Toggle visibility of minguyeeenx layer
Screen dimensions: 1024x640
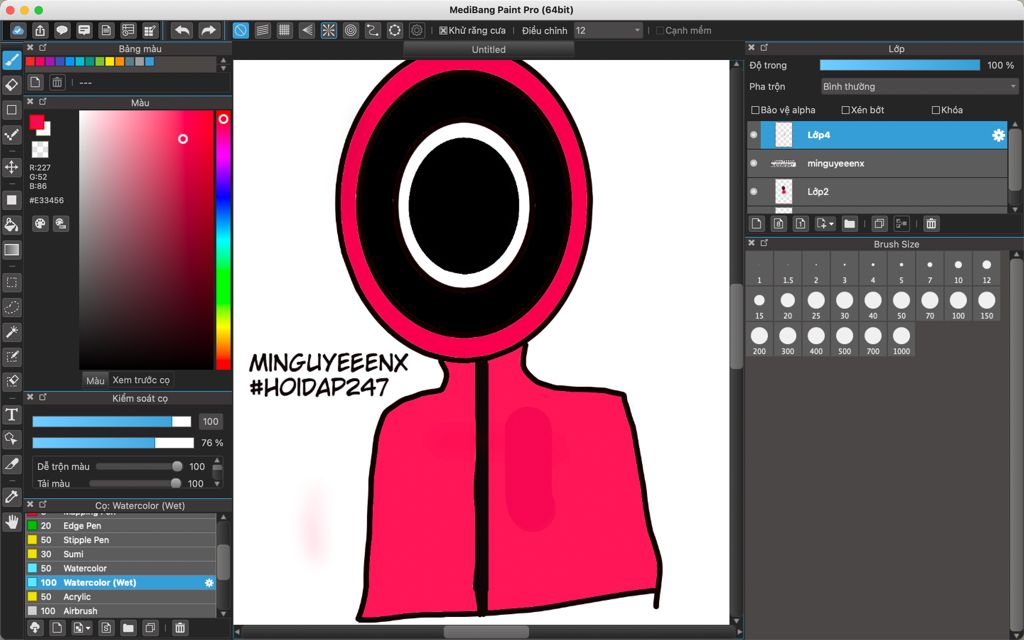(754, 163)
